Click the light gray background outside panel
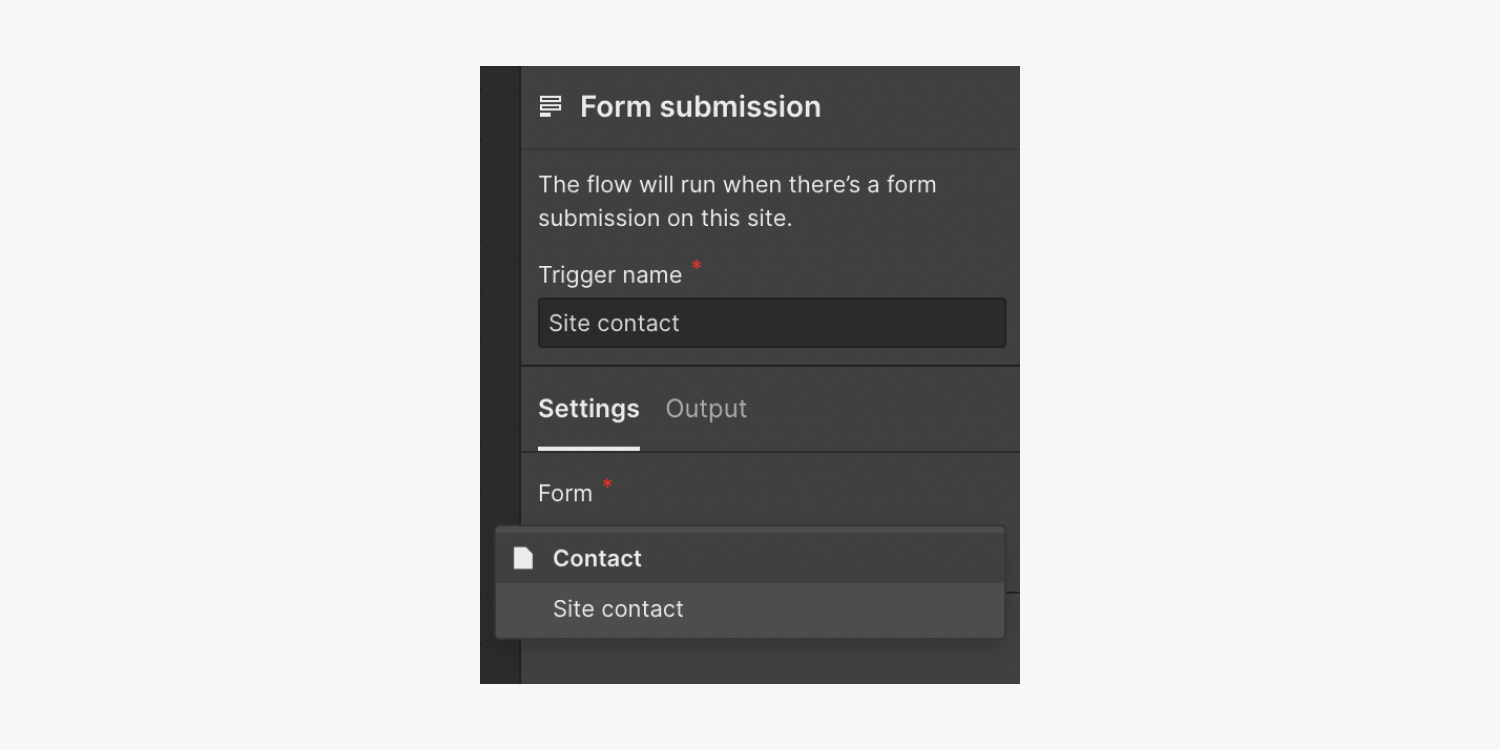Image resolution: width=1501 pixels, height=751 pixels. [240, 375]
